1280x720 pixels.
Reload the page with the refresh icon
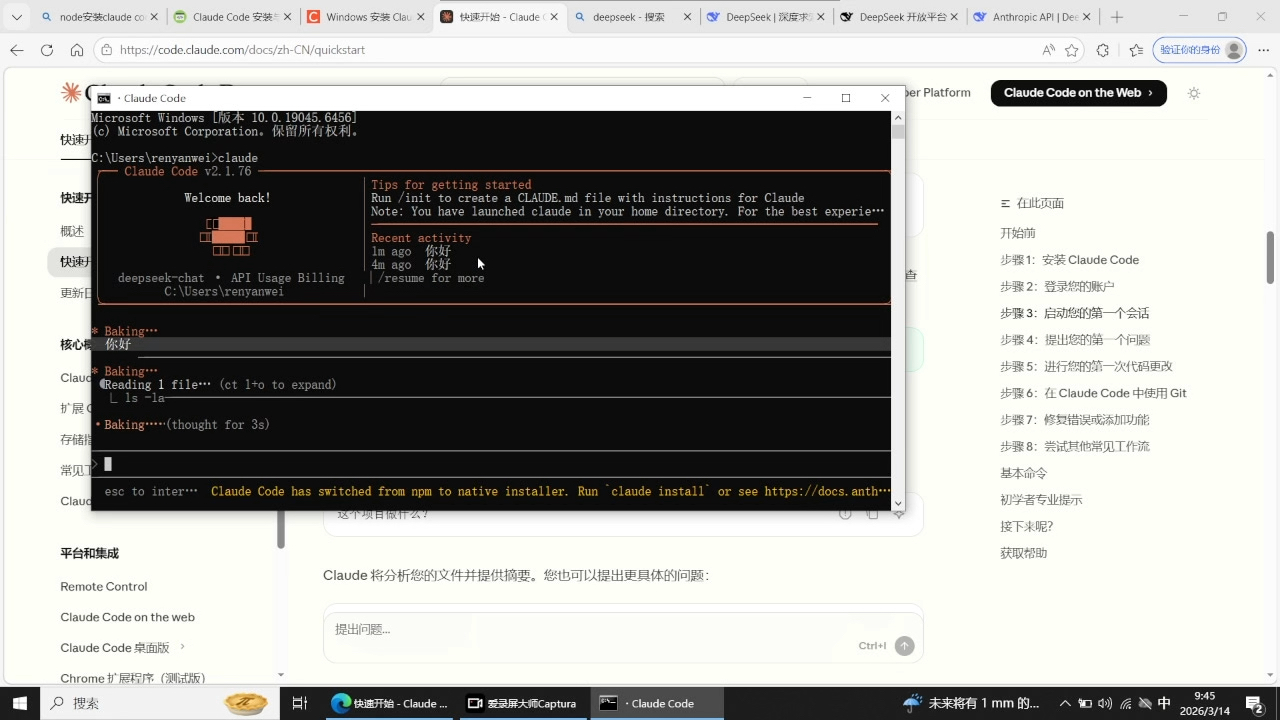pyautogui.click(x=47, y=50)
